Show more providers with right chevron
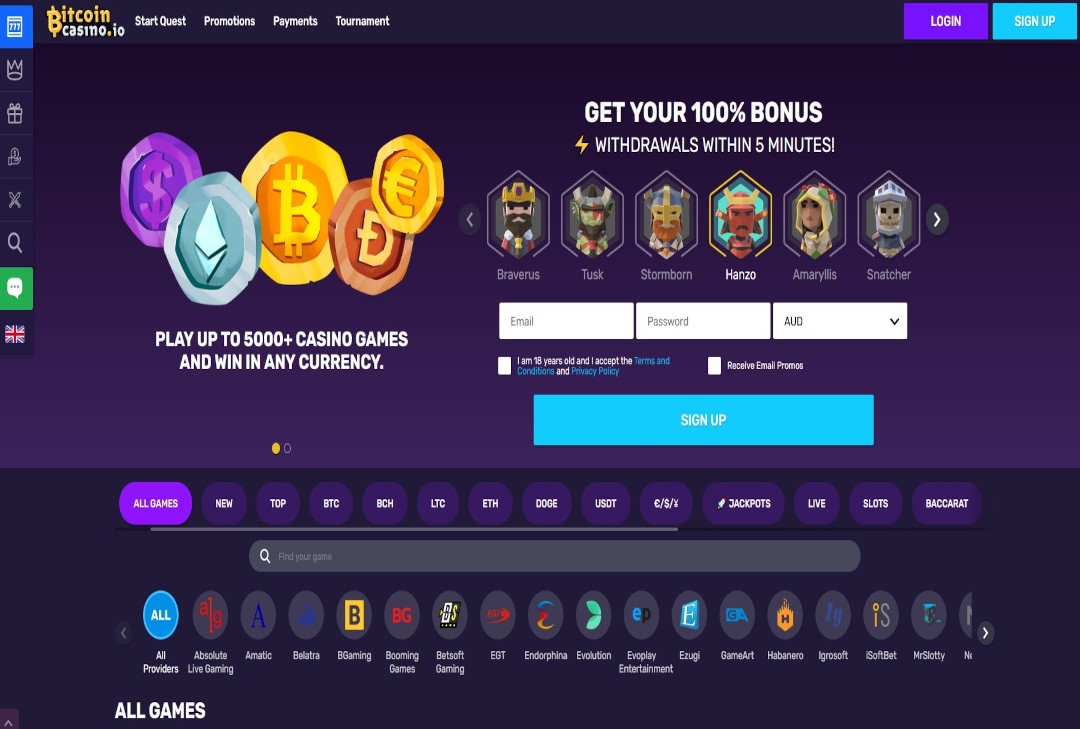1080x729 pixels. click(986, 633)
